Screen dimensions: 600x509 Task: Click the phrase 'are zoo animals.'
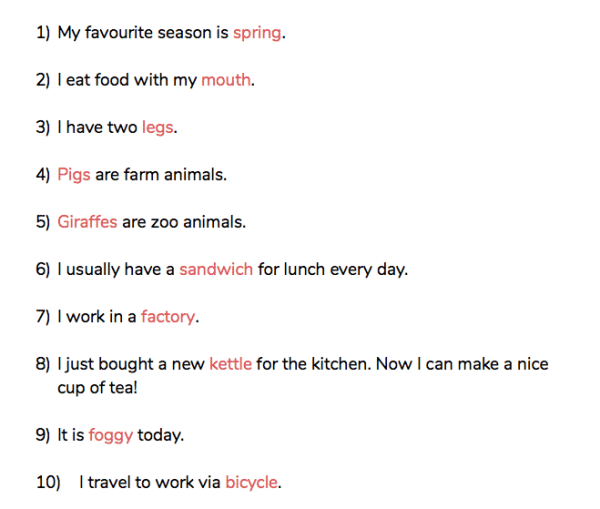click(184, 222)
